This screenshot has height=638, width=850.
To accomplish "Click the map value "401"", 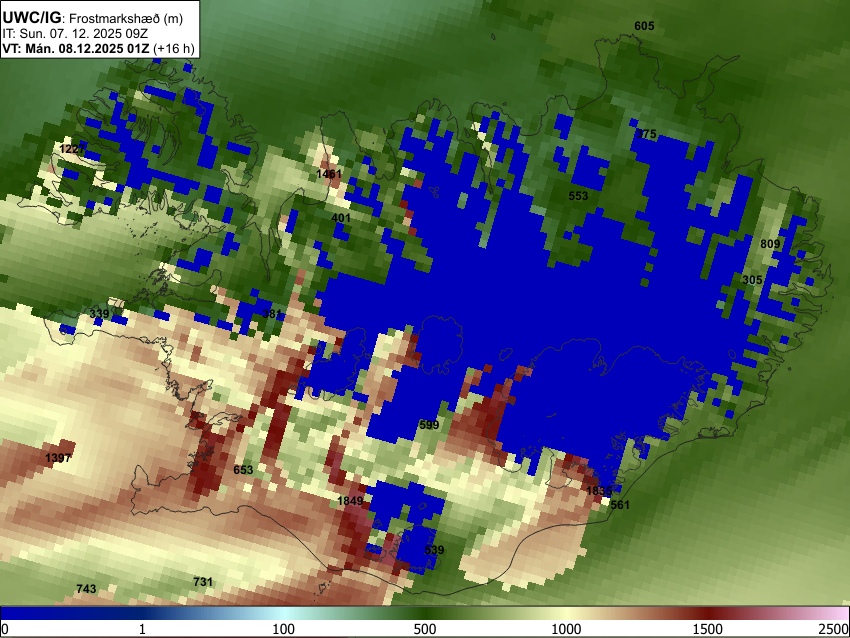I will [x=340, y=218].
